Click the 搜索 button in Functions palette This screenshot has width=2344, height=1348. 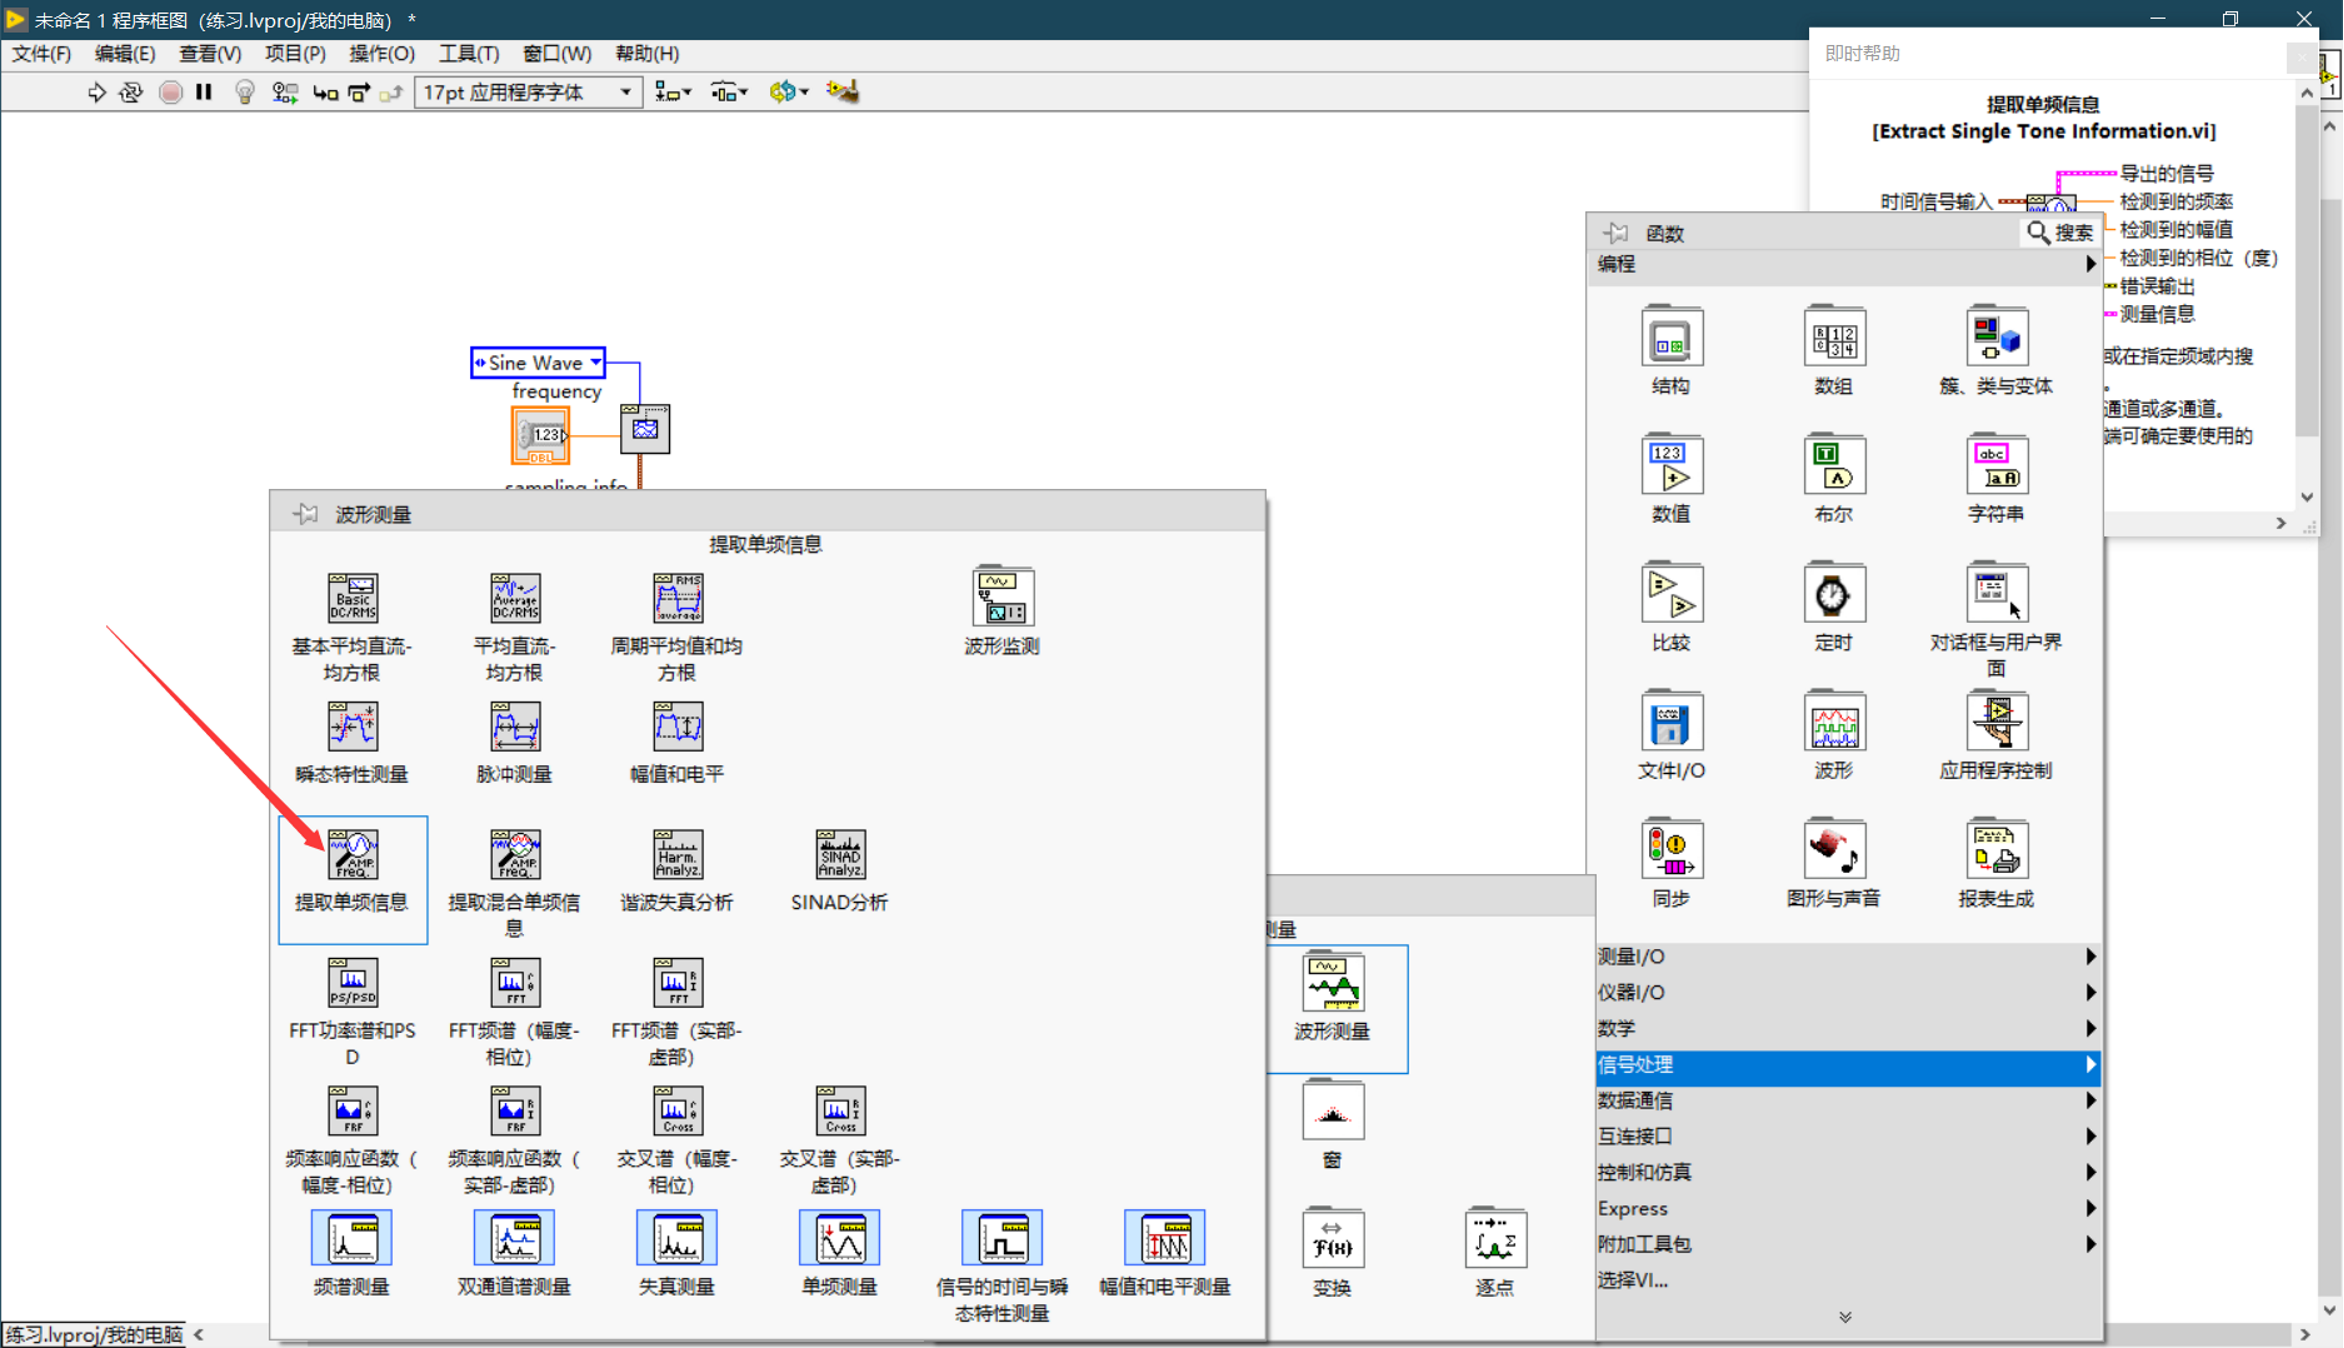pos(2060,233)
